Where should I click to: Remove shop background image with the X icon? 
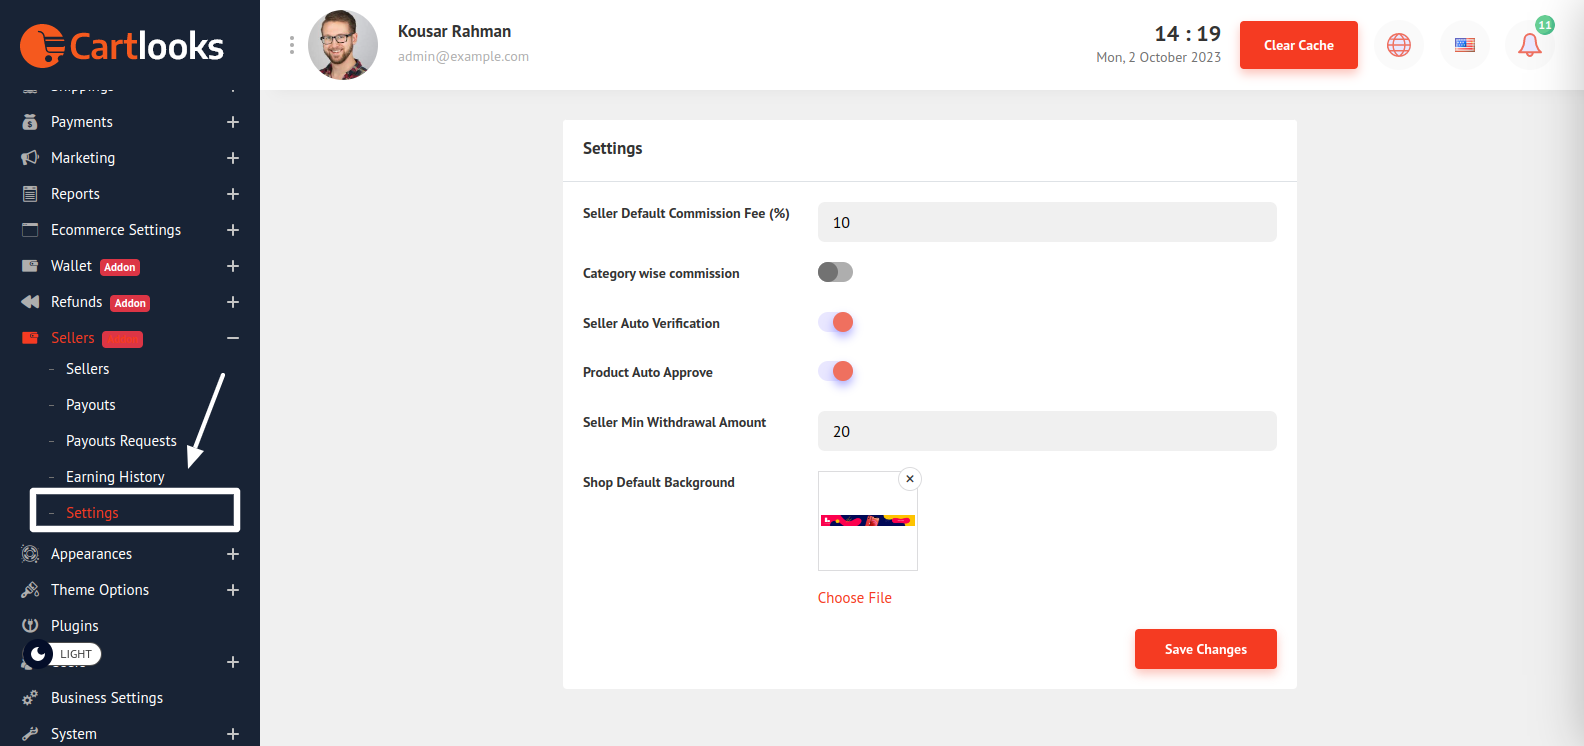coord(909,479)
